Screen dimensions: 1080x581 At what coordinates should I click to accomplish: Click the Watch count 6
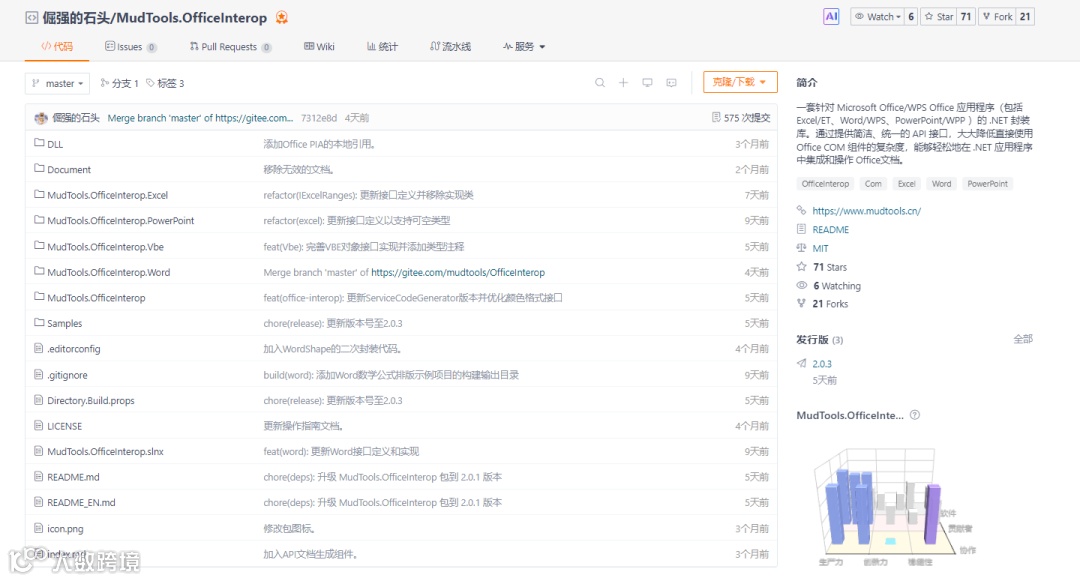click(x=911, y=17)
